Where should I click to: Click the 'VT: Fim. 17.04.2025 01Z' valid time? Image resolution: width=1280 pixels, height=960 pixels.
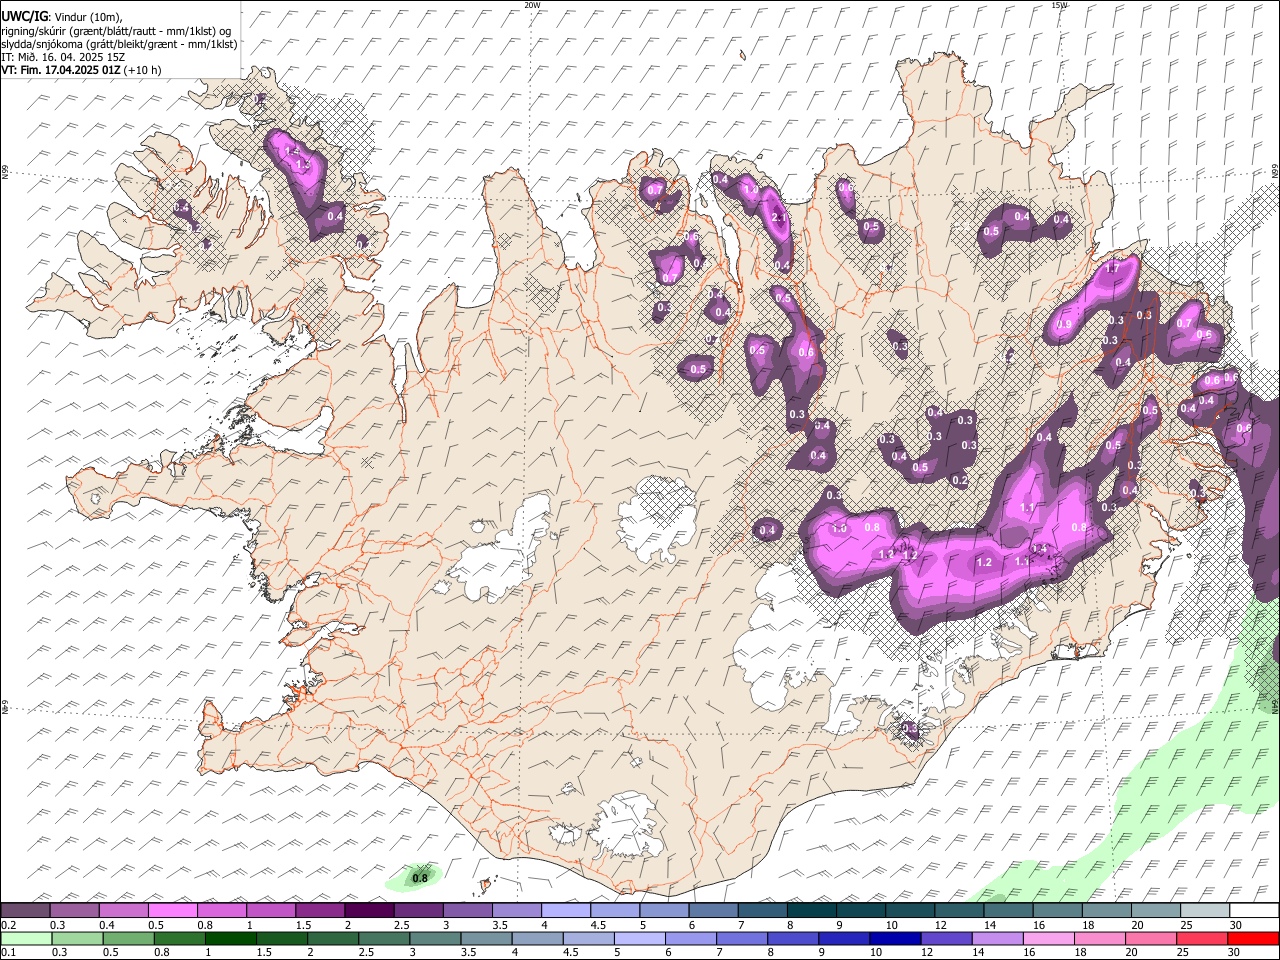point(61,70)
